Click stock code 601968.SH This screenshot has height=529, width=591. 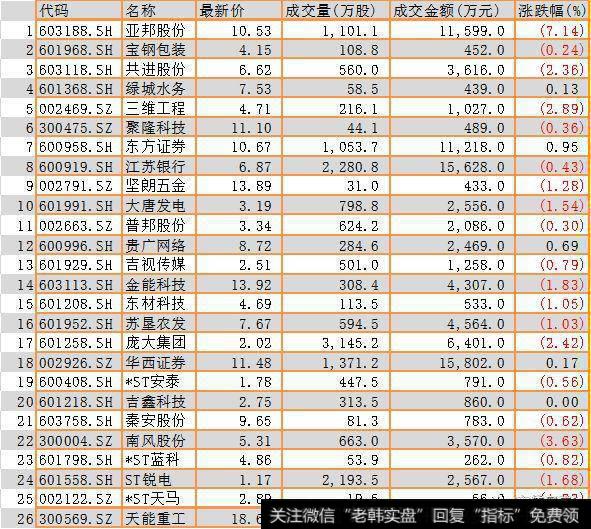76,50
